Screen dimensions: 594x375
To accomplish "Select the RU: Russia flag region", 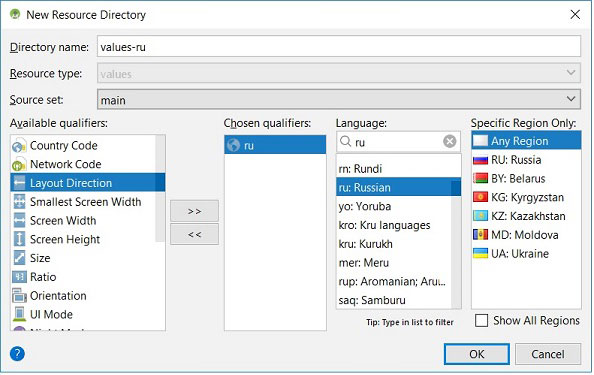I will pos(480,160).
